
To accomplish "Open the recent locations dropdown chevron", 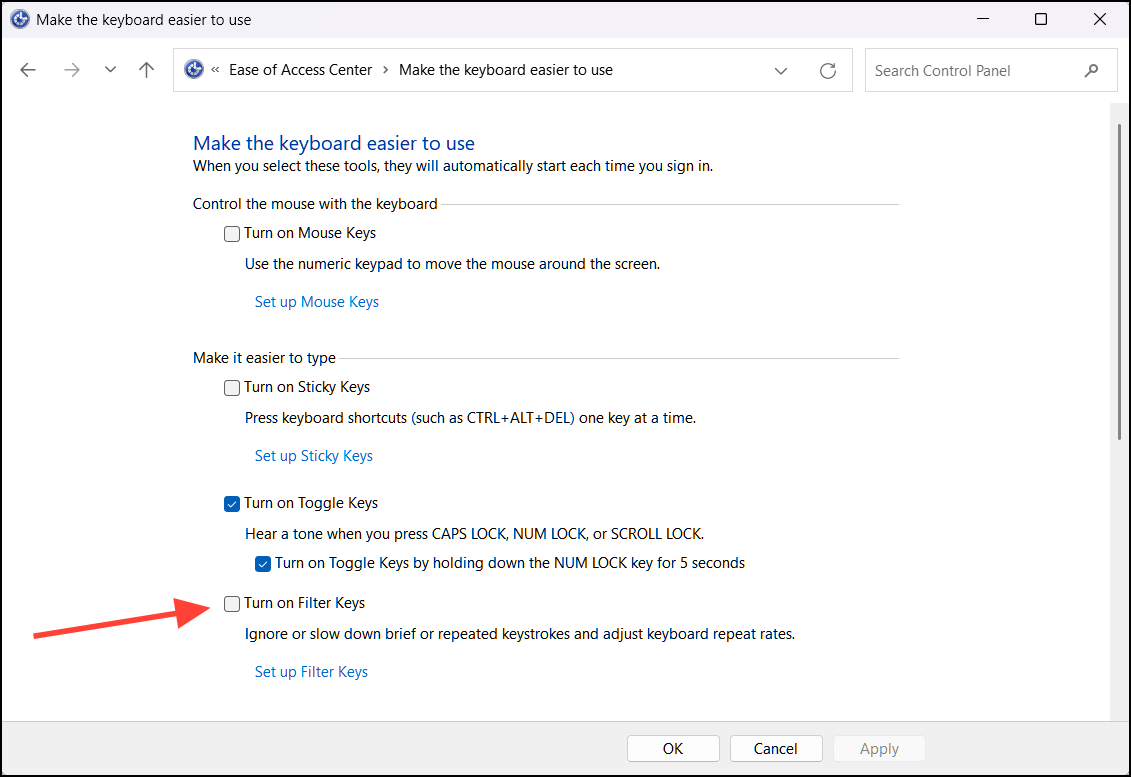I will (110, 69).
